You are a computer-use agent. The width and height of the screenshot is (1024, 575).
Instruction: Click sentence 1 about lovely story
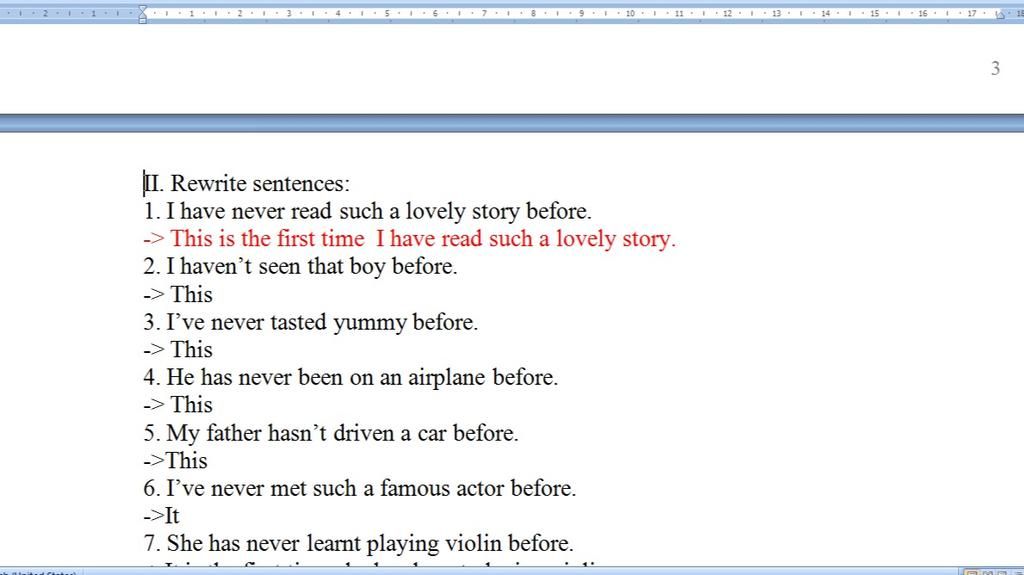click(x=368, y=211)
